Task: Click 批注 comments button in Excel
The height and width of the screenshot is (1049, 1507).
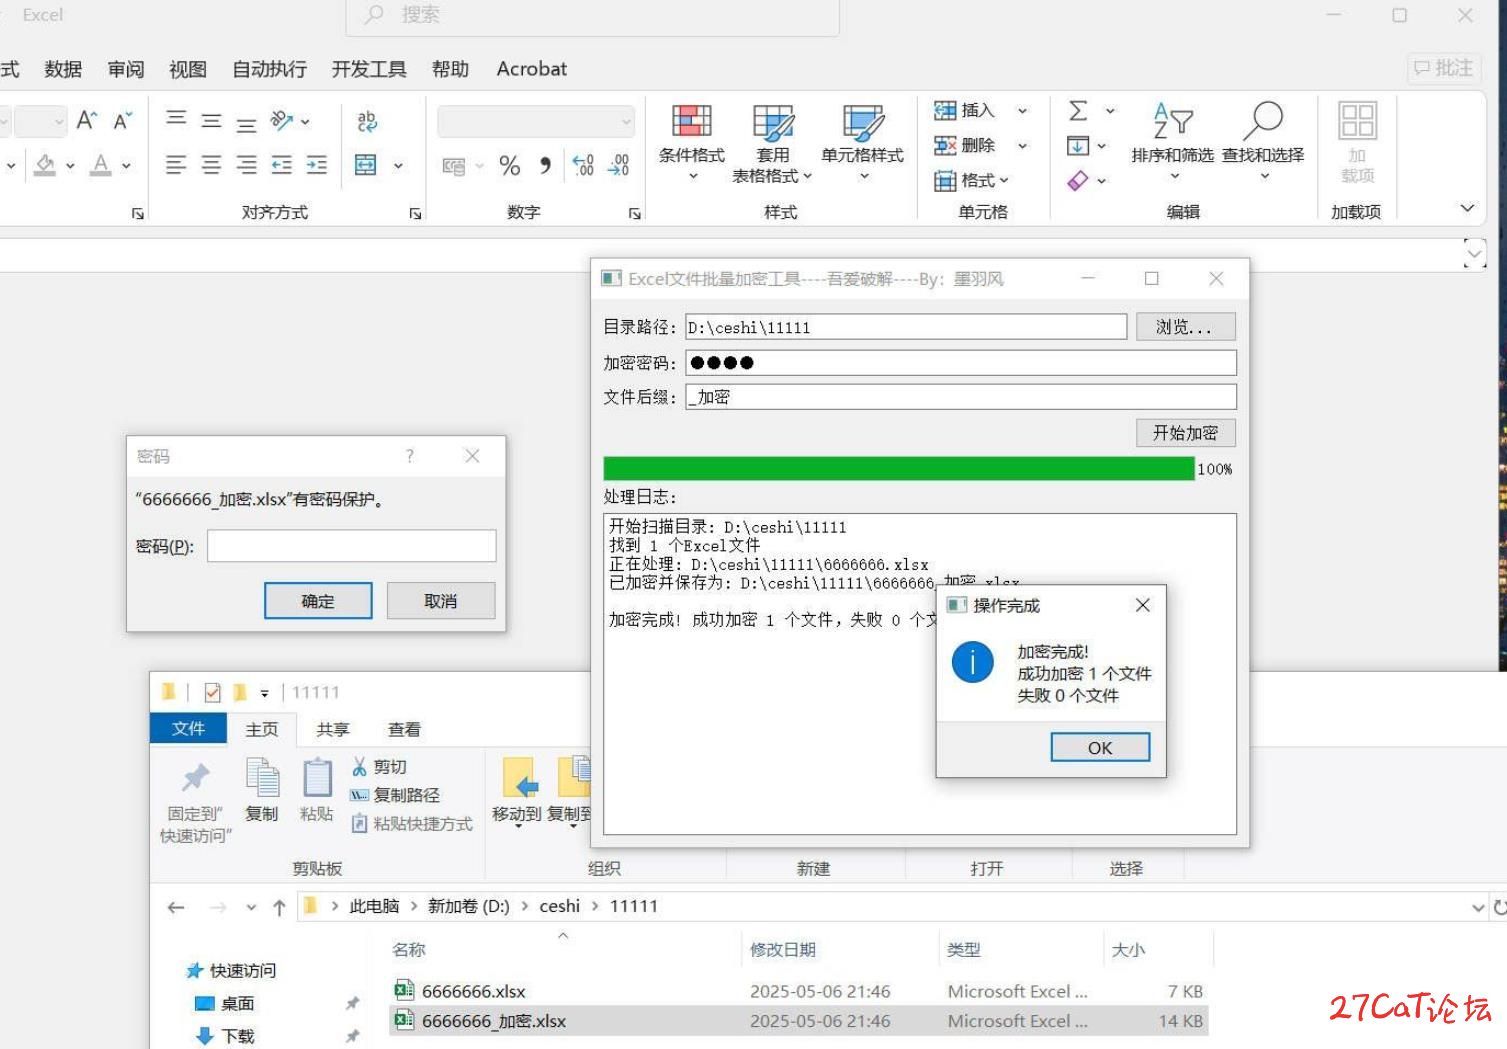Action: [x=1443, y=68]
